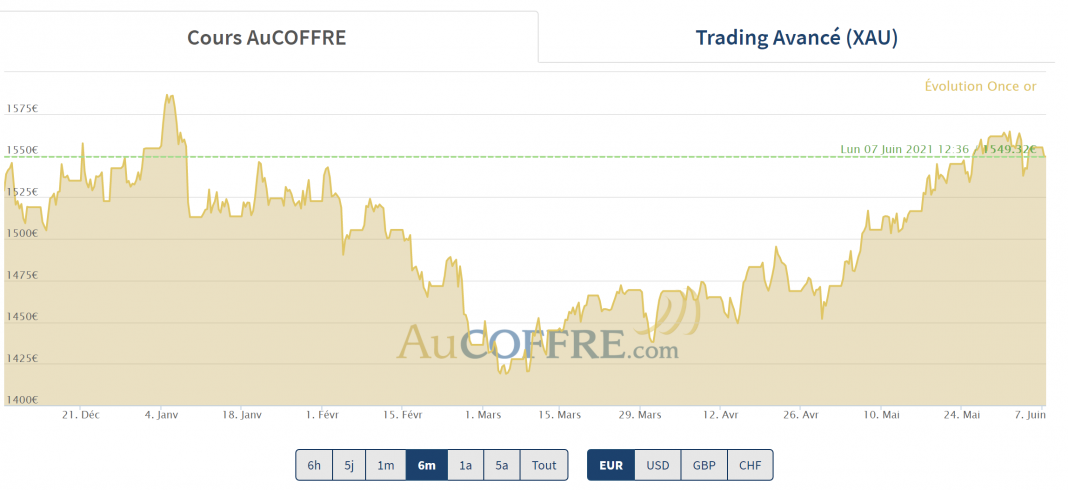Switch currency to USD
This screenshot has height=490, width=1068.
point(657,465)
